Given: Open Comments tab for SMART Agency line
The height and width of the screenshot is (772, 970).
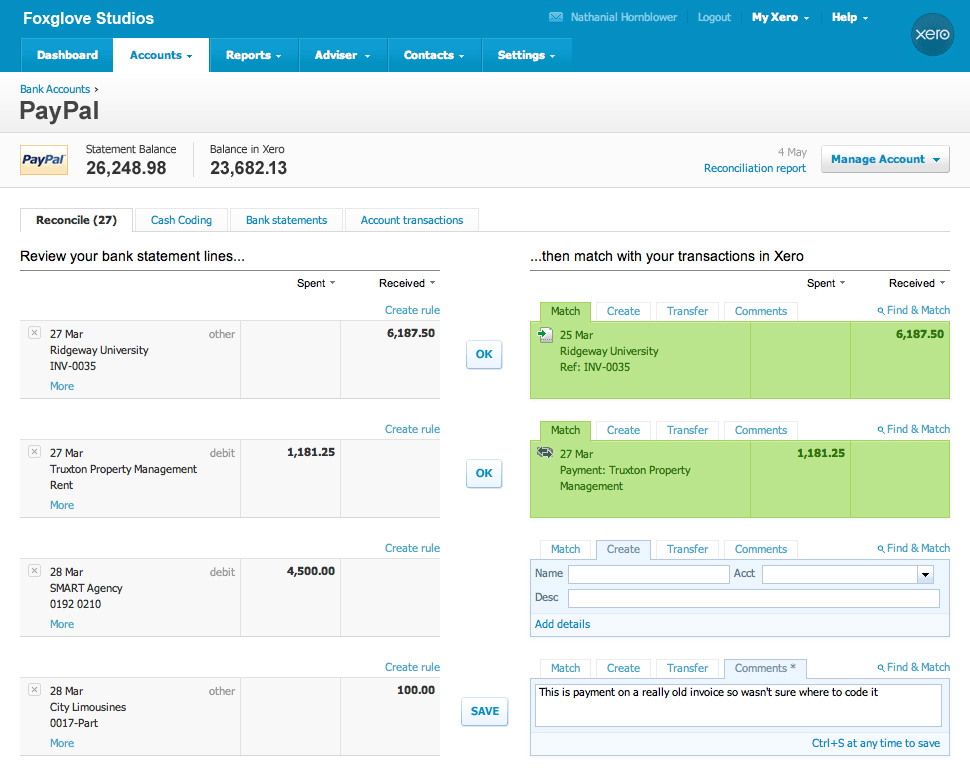Looking at the screenshot, I should [760, 549].
